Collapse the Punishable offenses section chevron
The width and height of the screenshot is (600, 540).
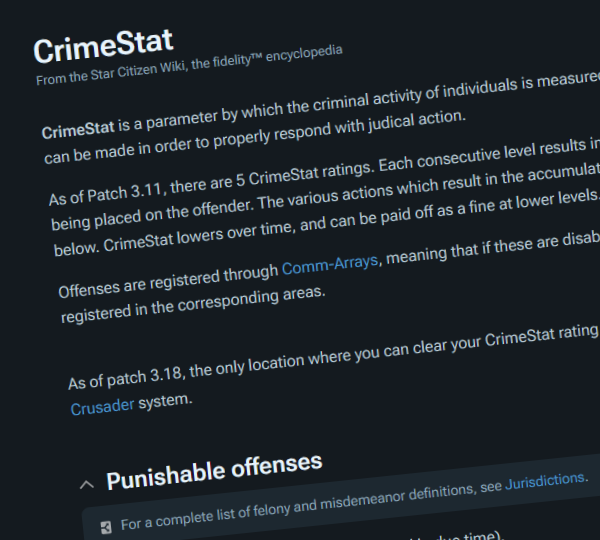[x=87, y=485]
